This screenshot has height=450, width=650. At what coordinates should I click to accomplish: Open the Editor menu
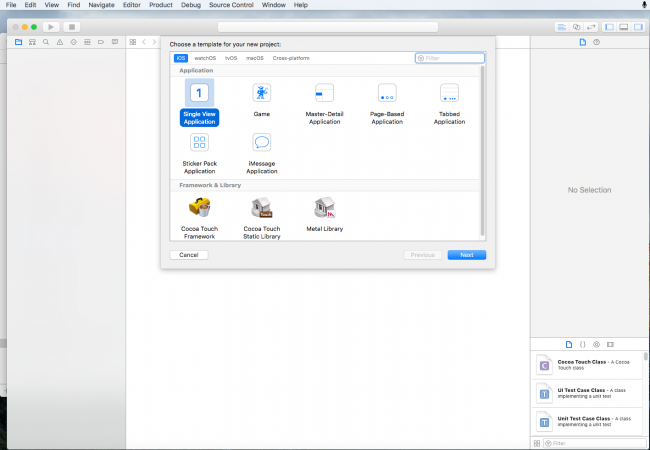tap(132, 5)
